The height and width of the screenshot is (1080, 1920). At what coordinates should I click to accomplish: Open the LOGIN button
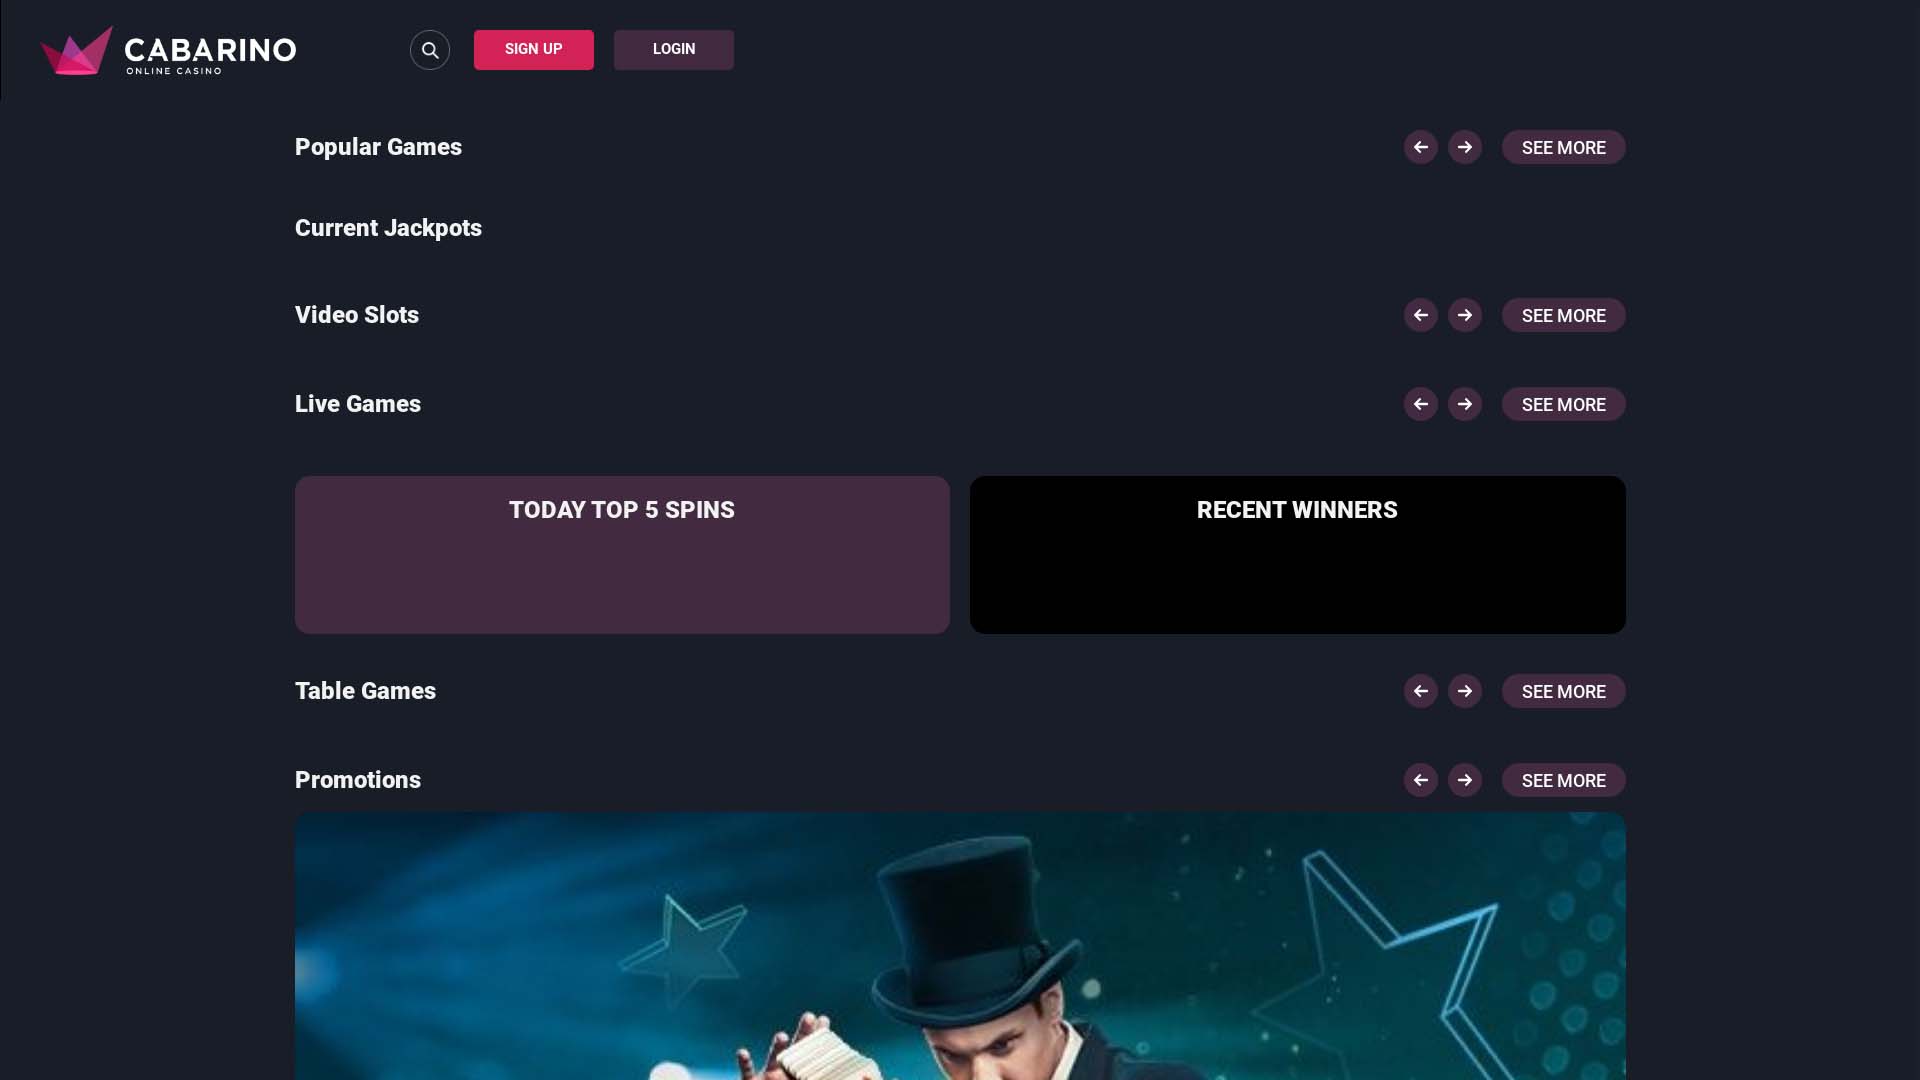coord(674,50)
